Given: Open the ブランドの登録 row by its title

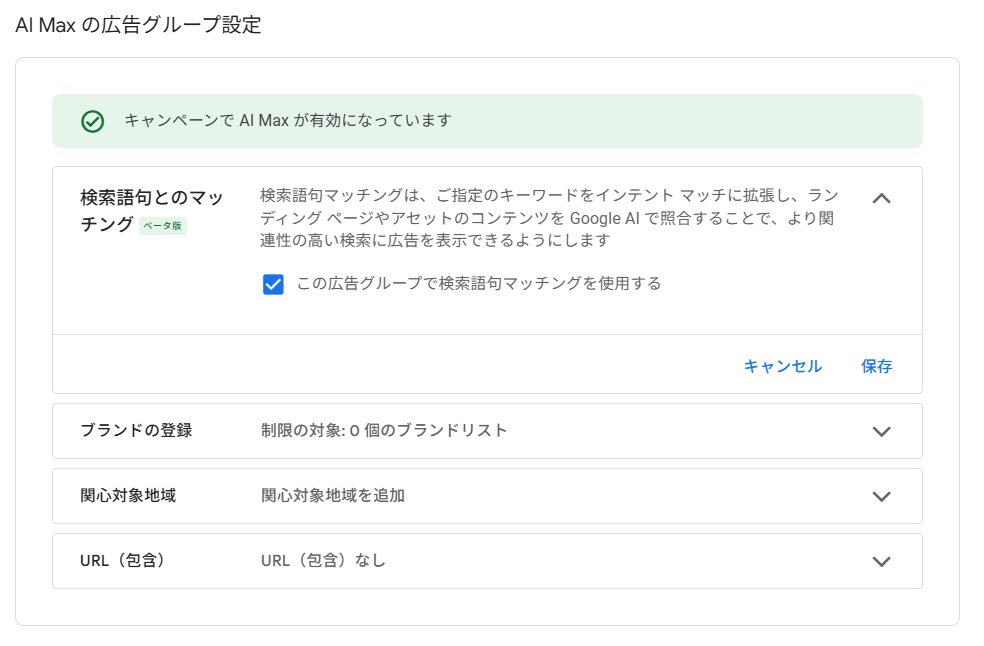Looking at the screenshot, I should coord(136,431).
